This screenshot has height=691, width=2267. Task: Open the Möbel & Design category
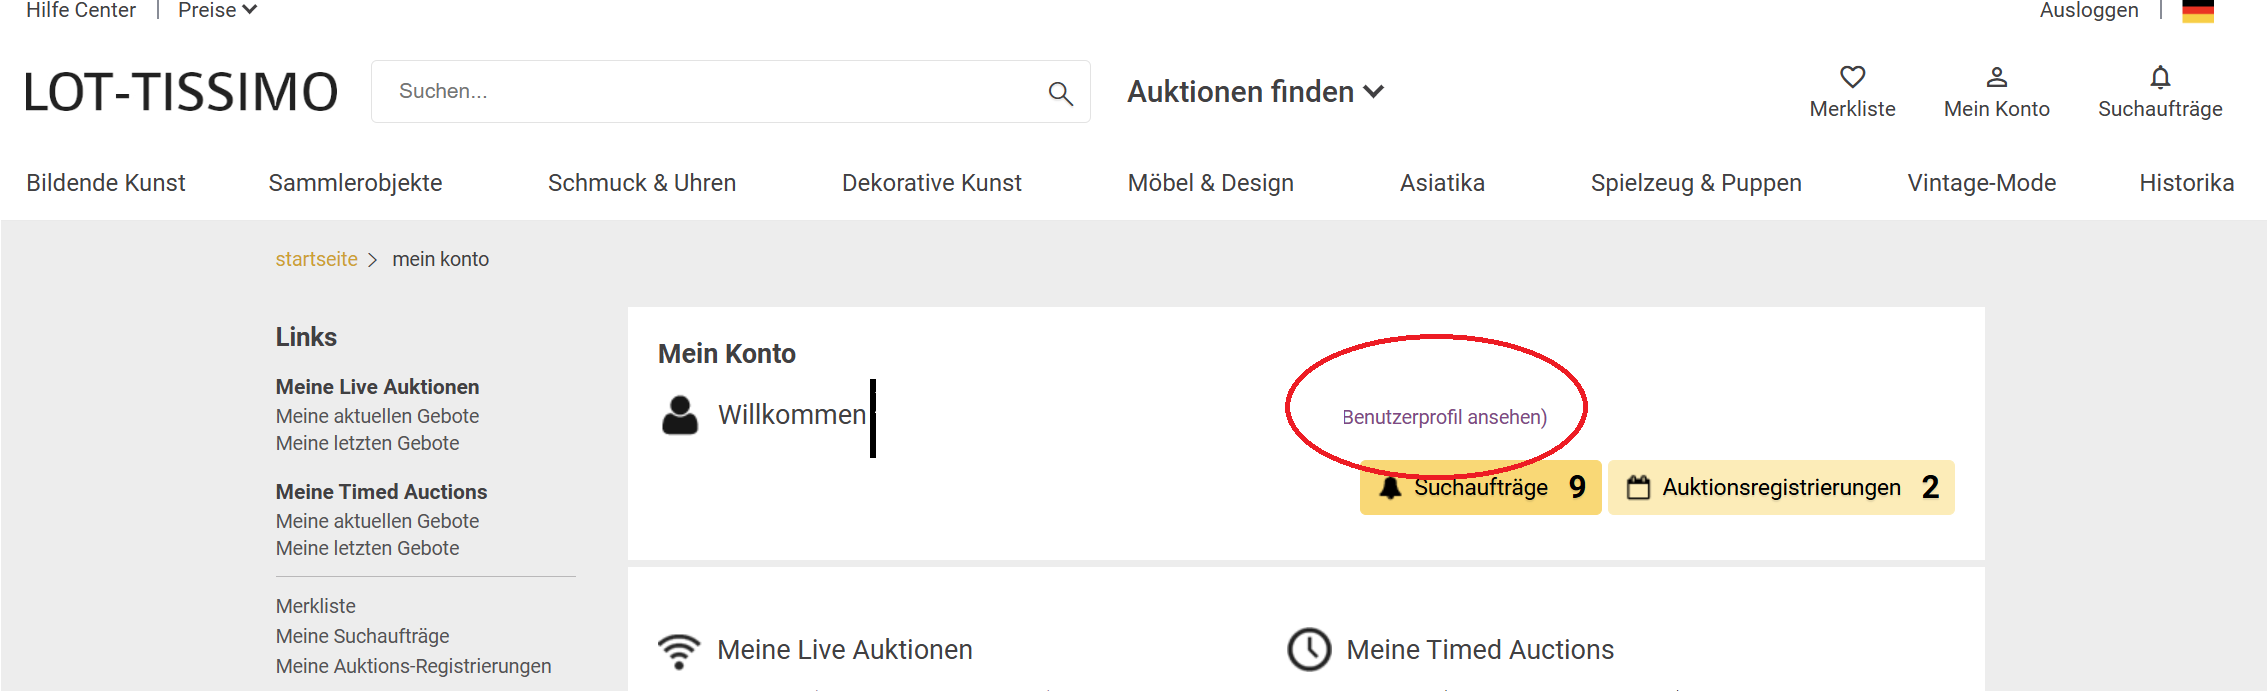click(1210, 183)
